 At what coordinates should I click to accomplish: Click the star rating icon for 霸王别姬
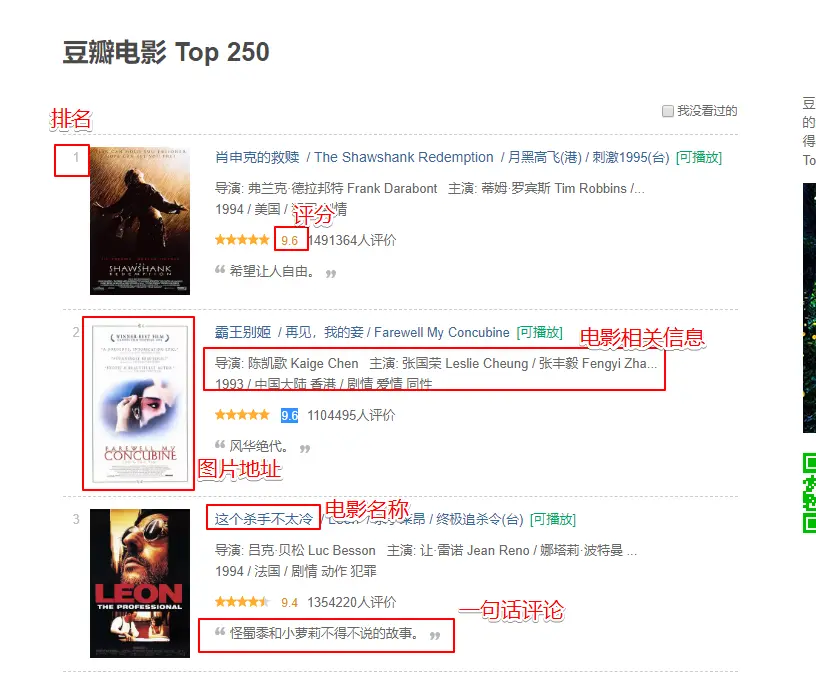243,415
